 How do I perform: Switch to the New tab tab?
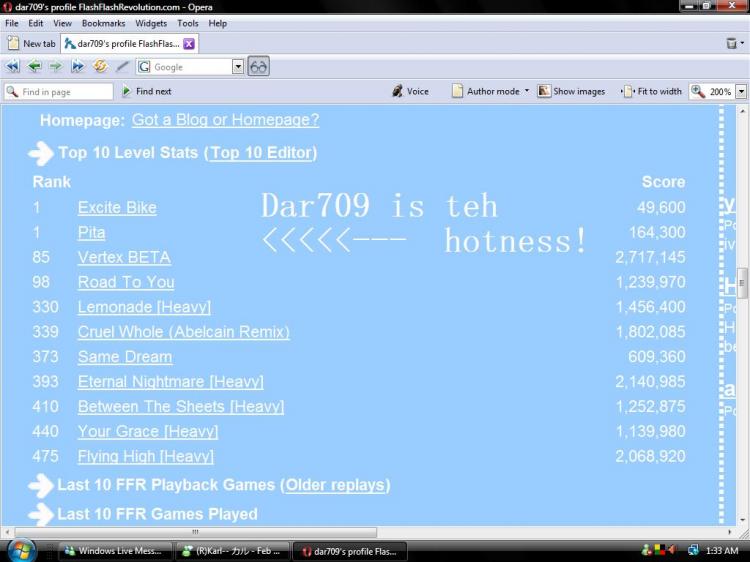point(31,43)
